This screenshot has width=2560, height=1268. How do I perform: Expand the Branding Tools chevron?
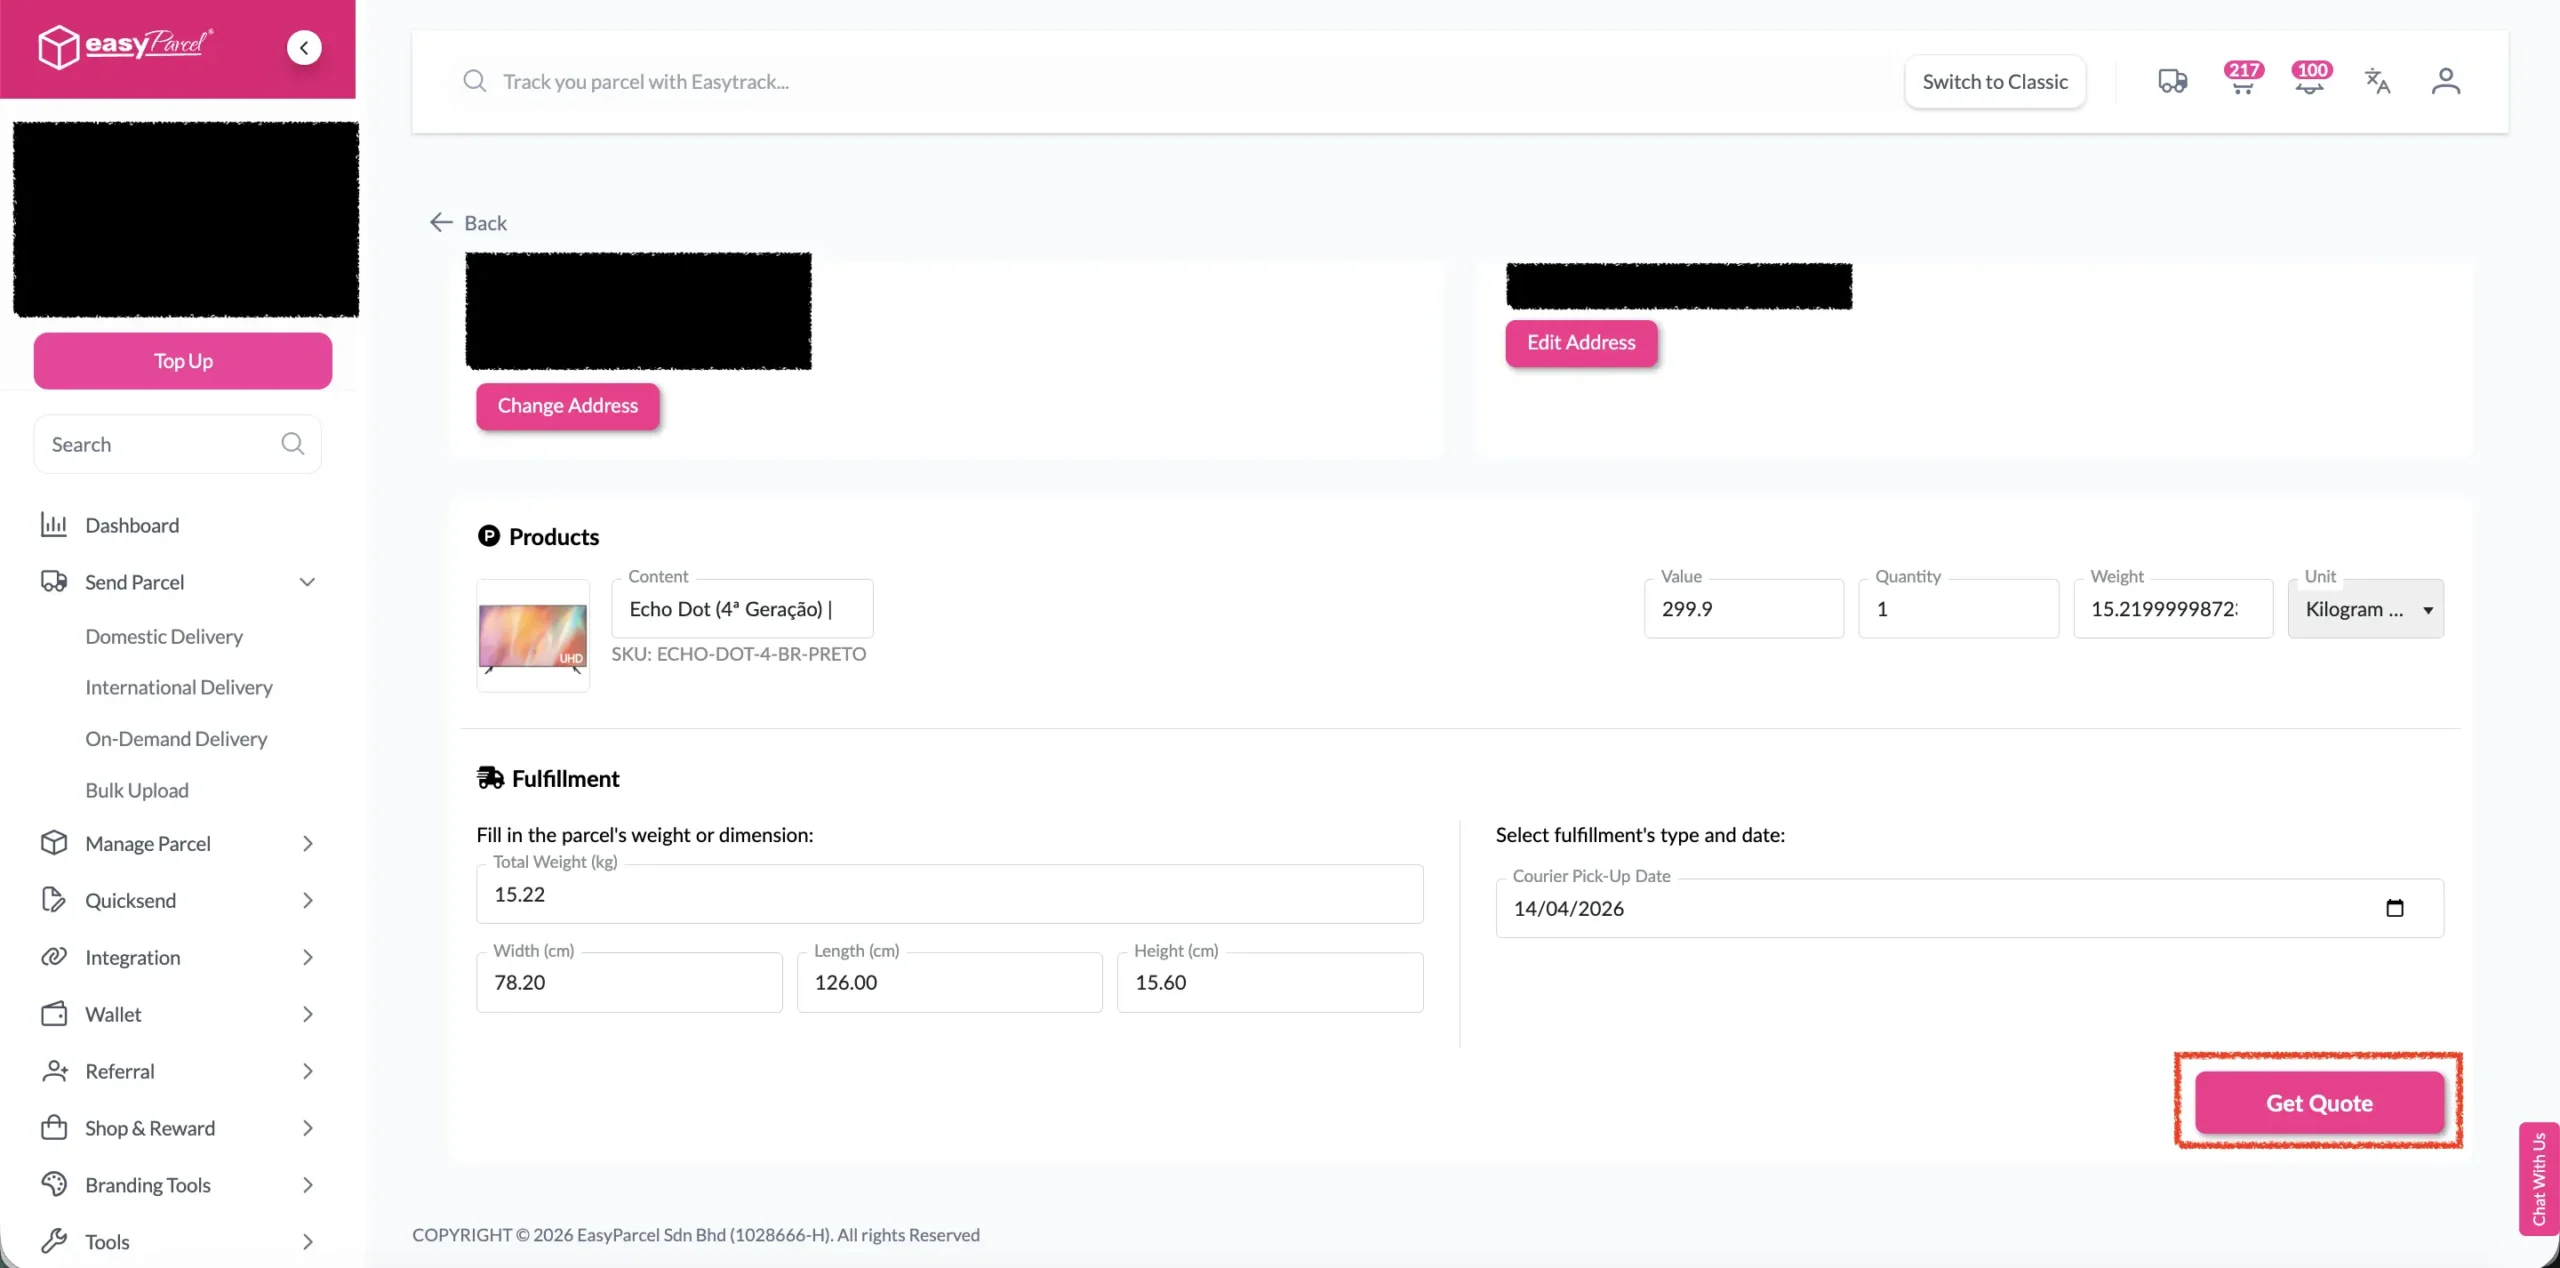tap(308, 1185)
